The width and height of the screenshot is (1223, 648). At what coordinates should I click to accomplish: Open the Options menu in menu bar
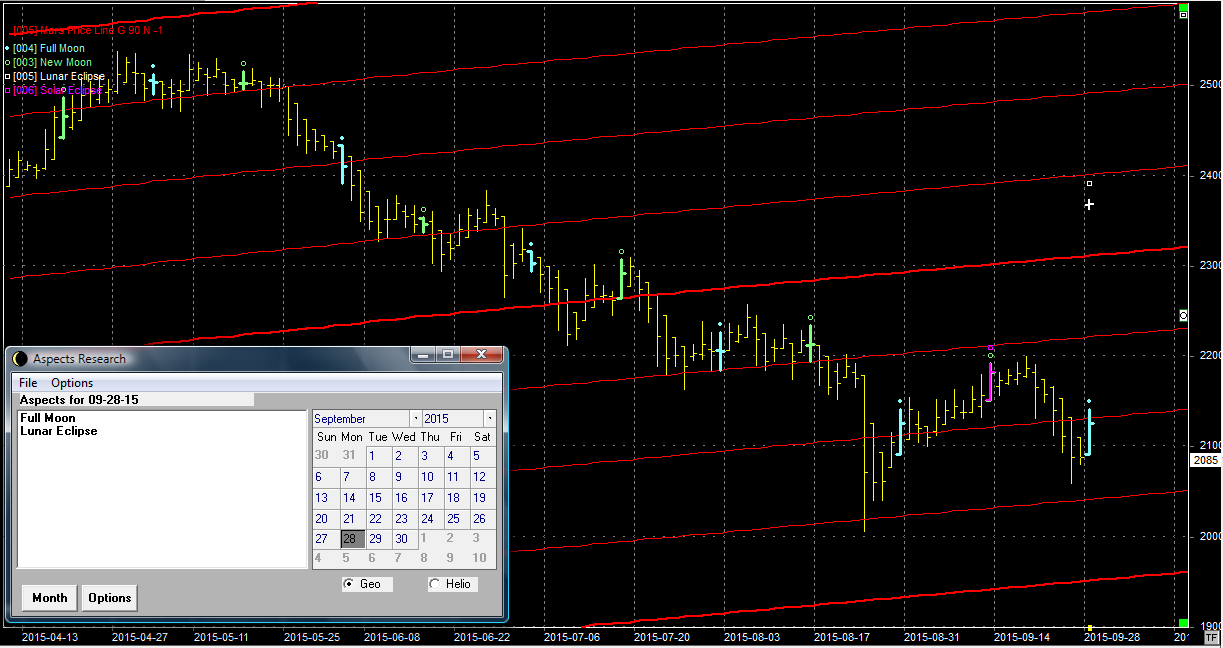point(72,383)
